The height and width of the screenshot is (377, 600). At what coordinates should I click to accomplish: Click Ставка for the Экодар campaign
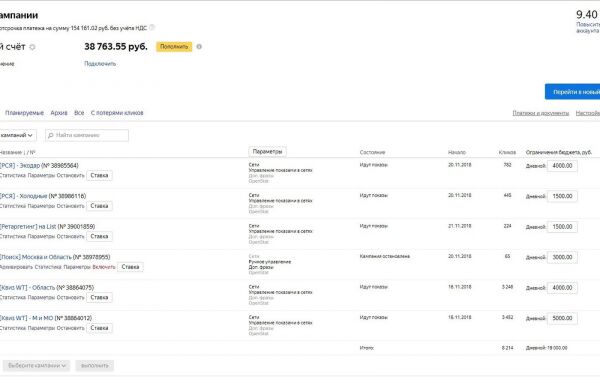click(x=99, y=175)
